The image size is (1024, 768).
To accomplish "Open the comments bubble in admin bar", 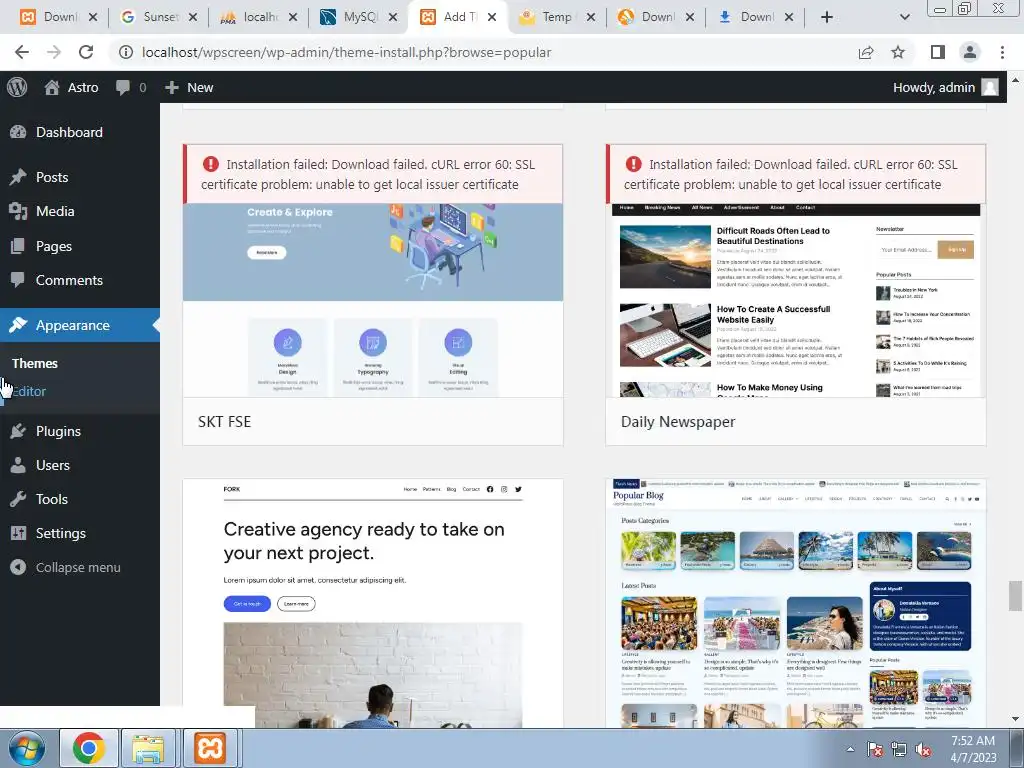I will click(131, 88).
